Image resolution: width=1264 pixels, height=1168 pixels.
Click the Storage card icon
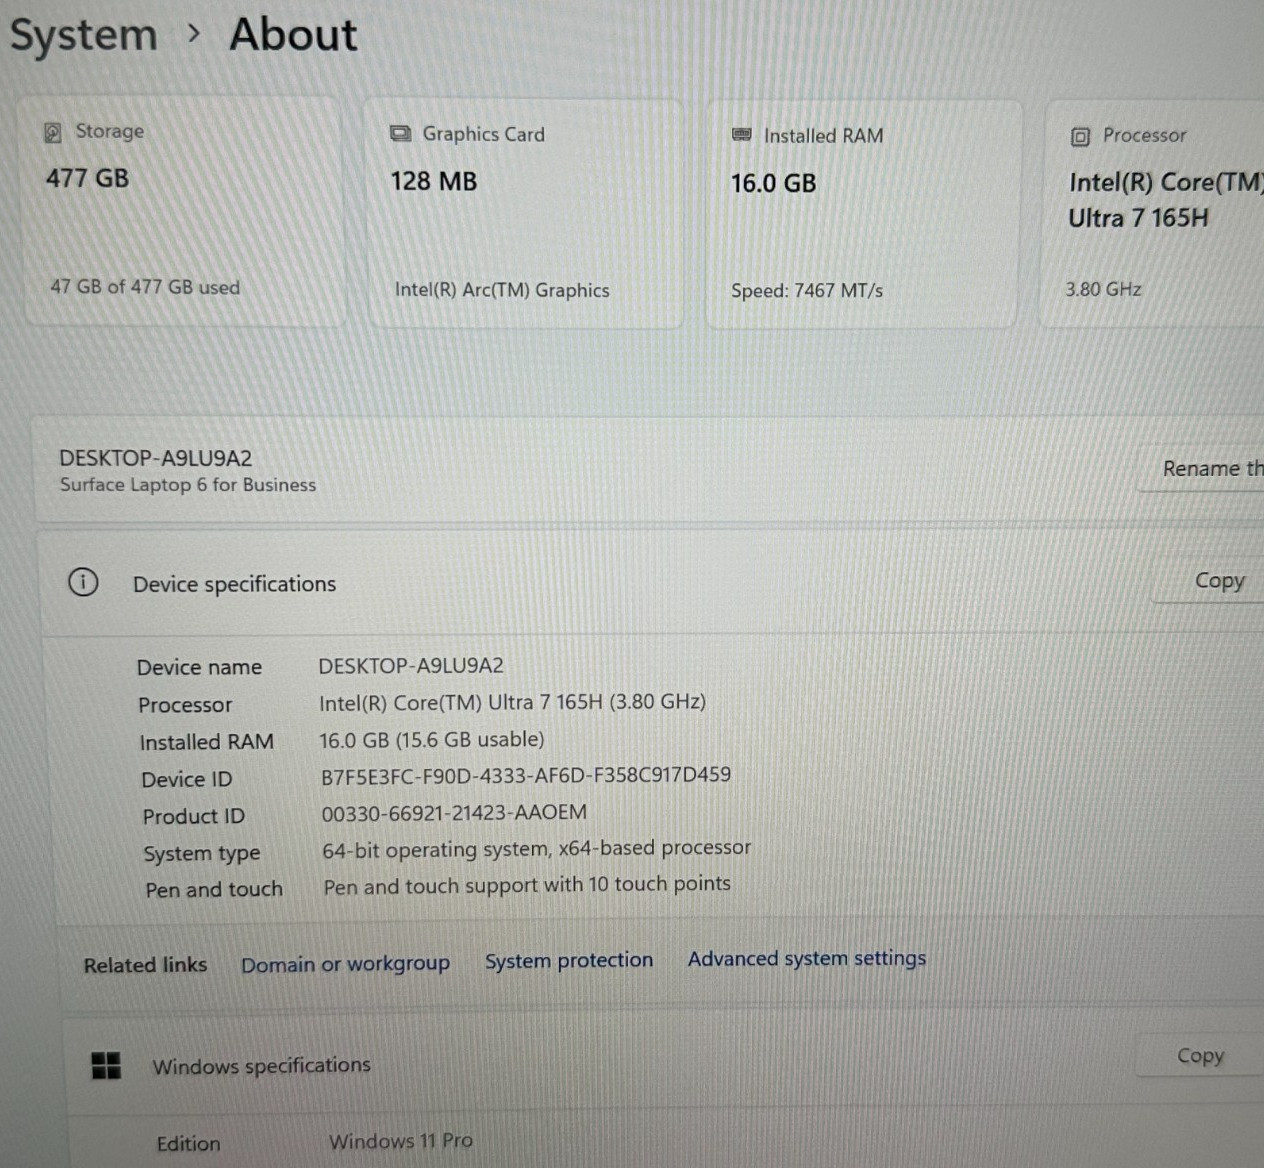(x=53, y=132)
